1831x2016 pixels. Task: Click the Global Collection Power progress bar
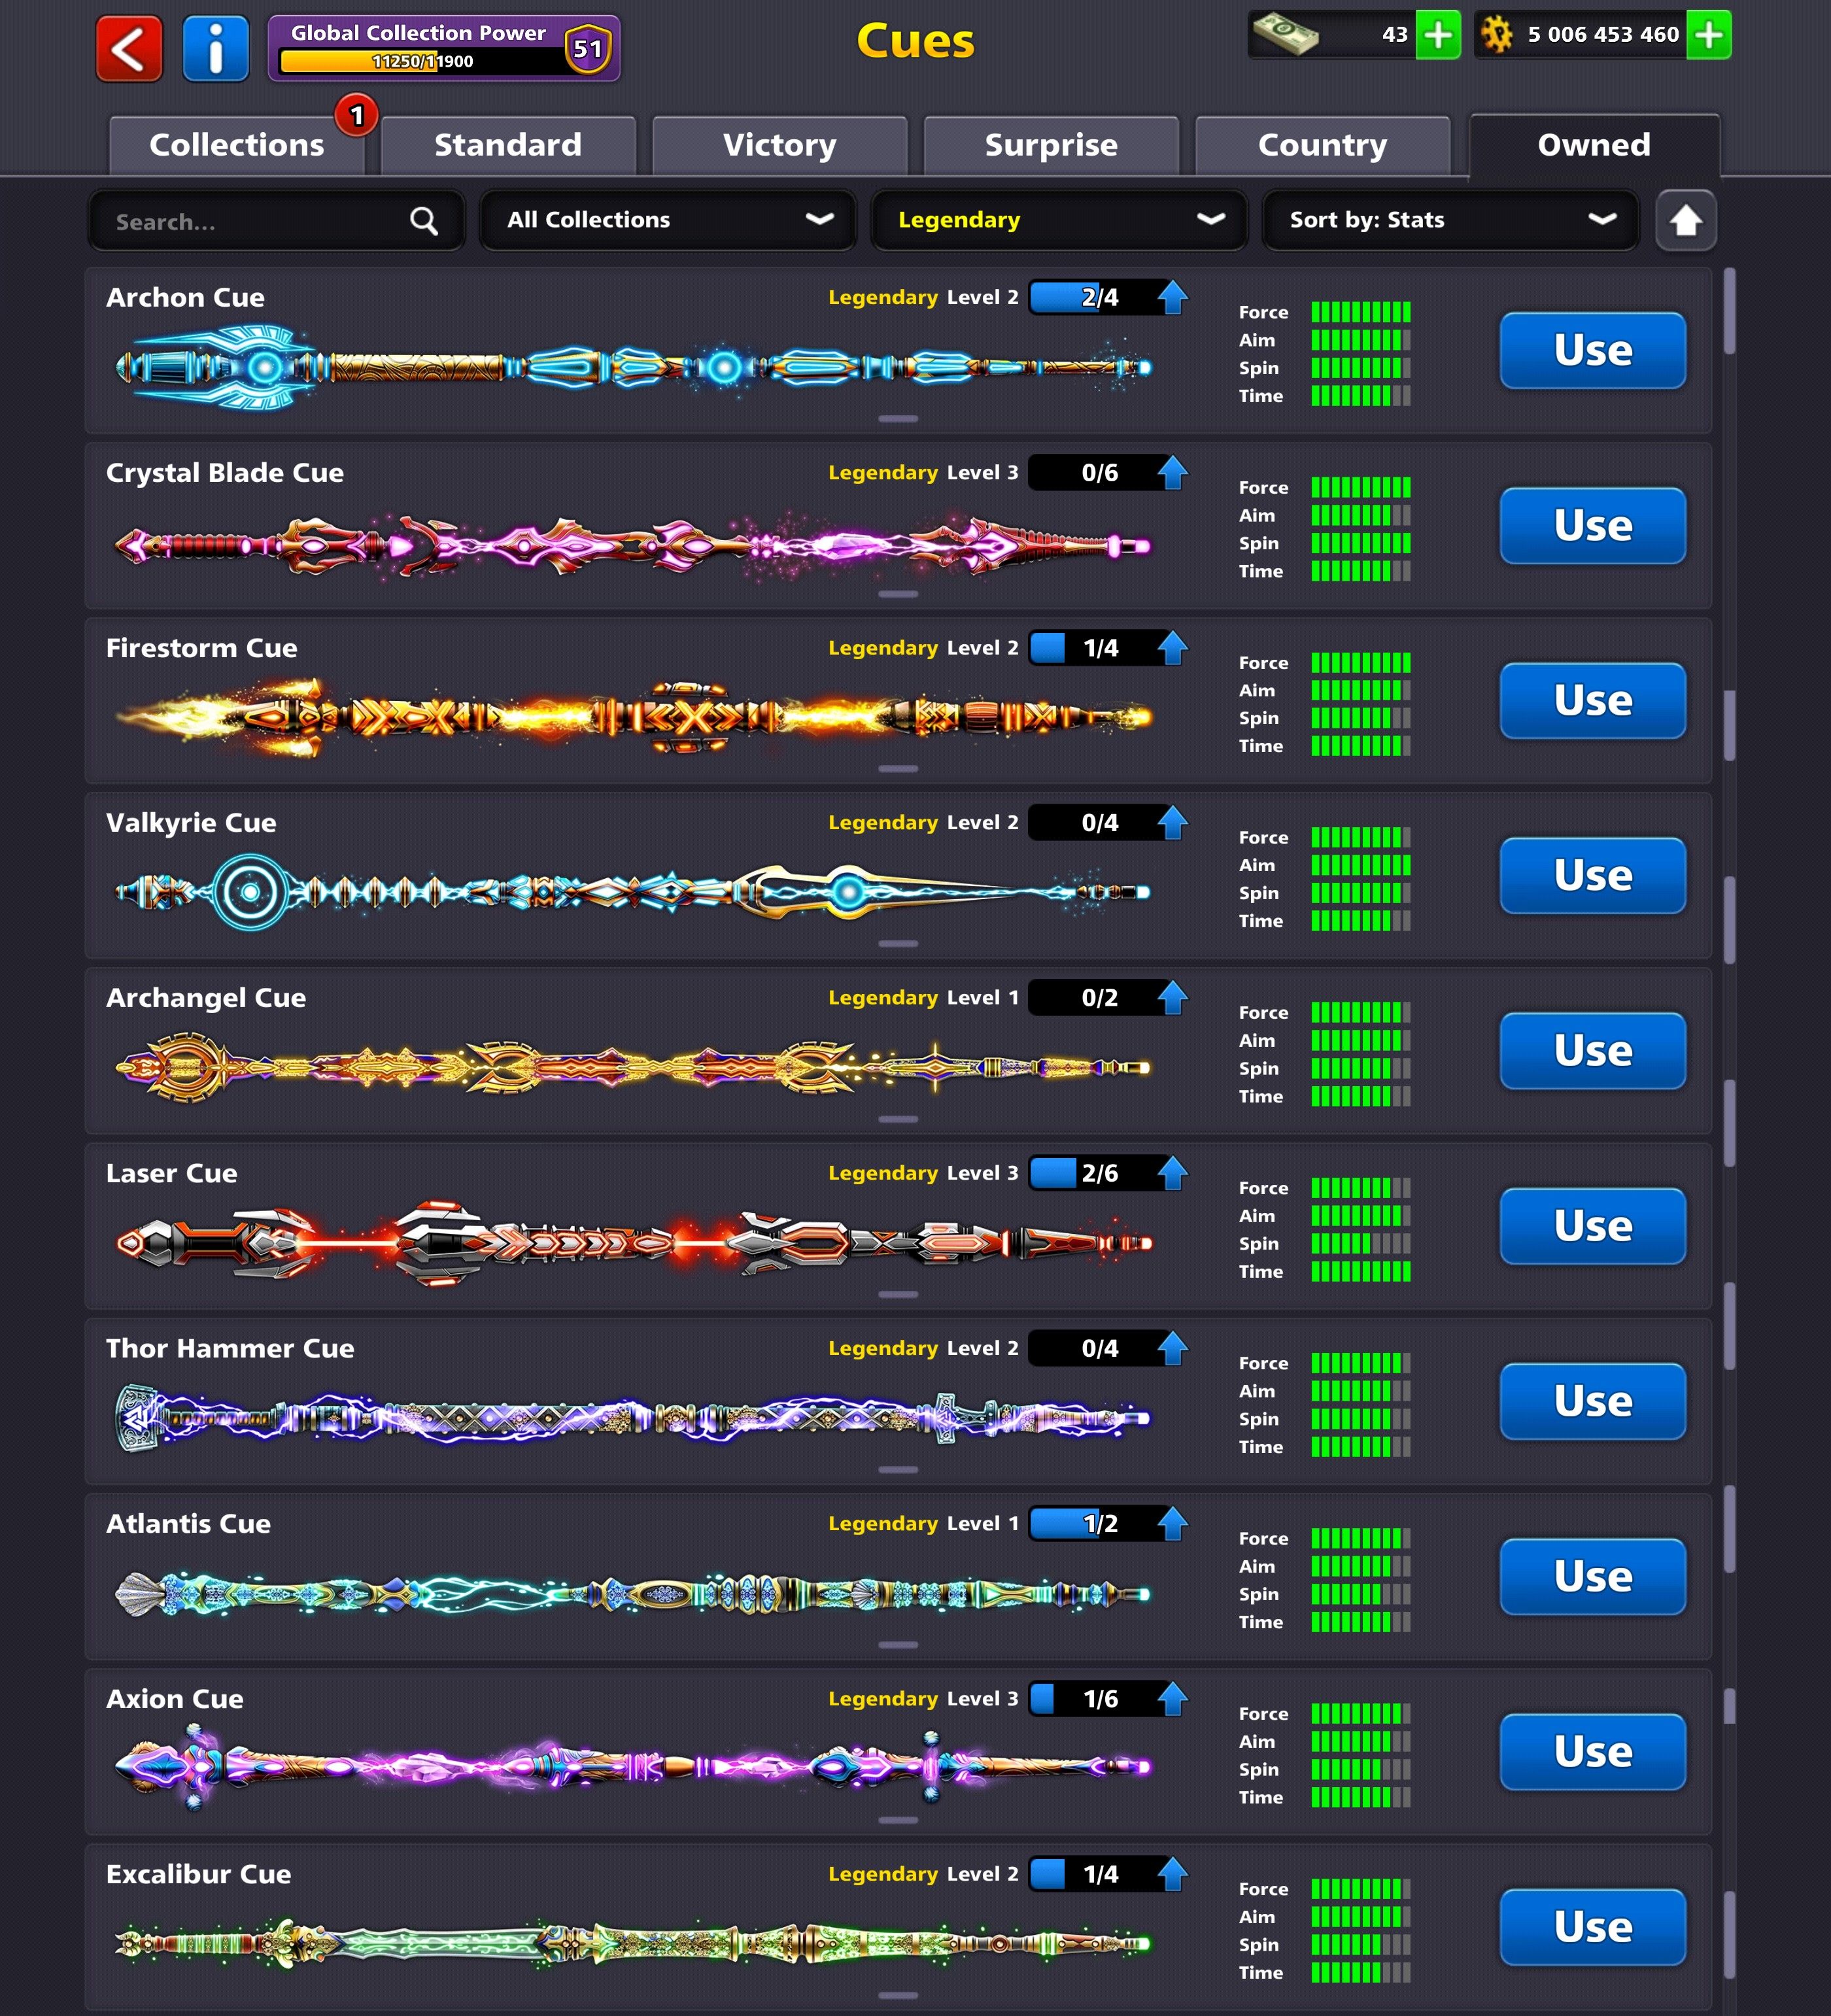(420, 61)
